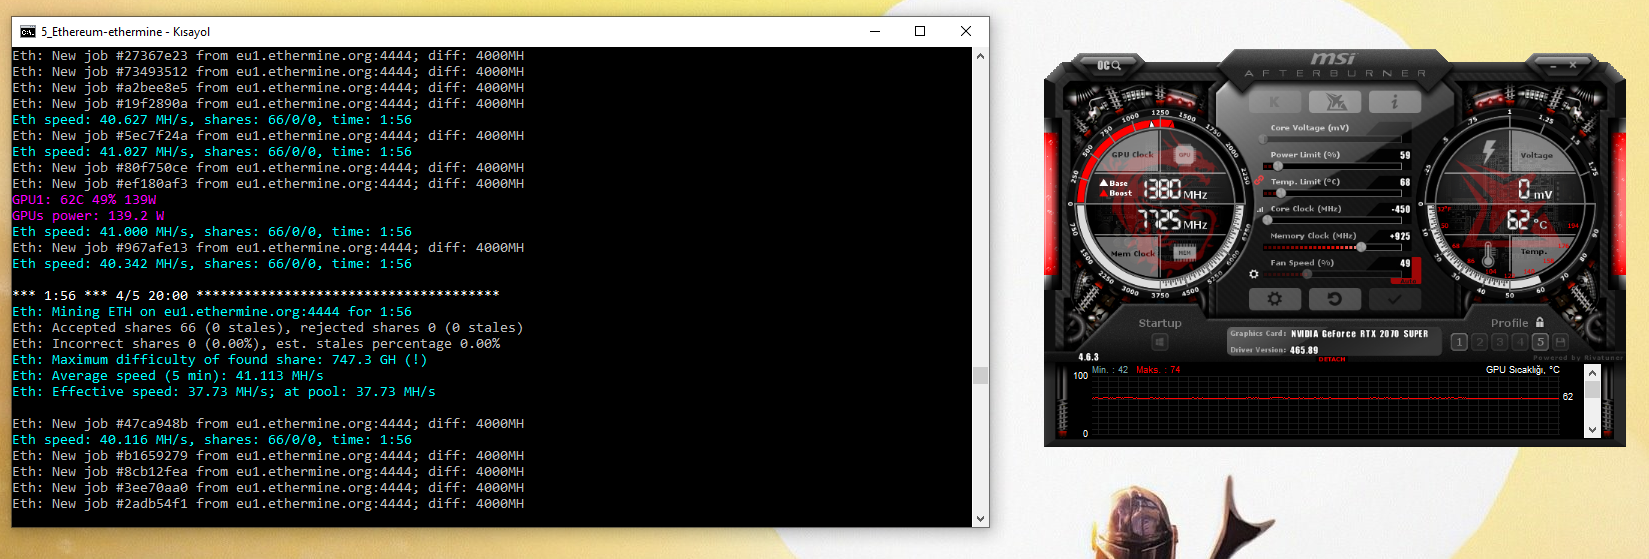
Task: Close the MSI Afterburner window
Action: tap(1573, 65)
